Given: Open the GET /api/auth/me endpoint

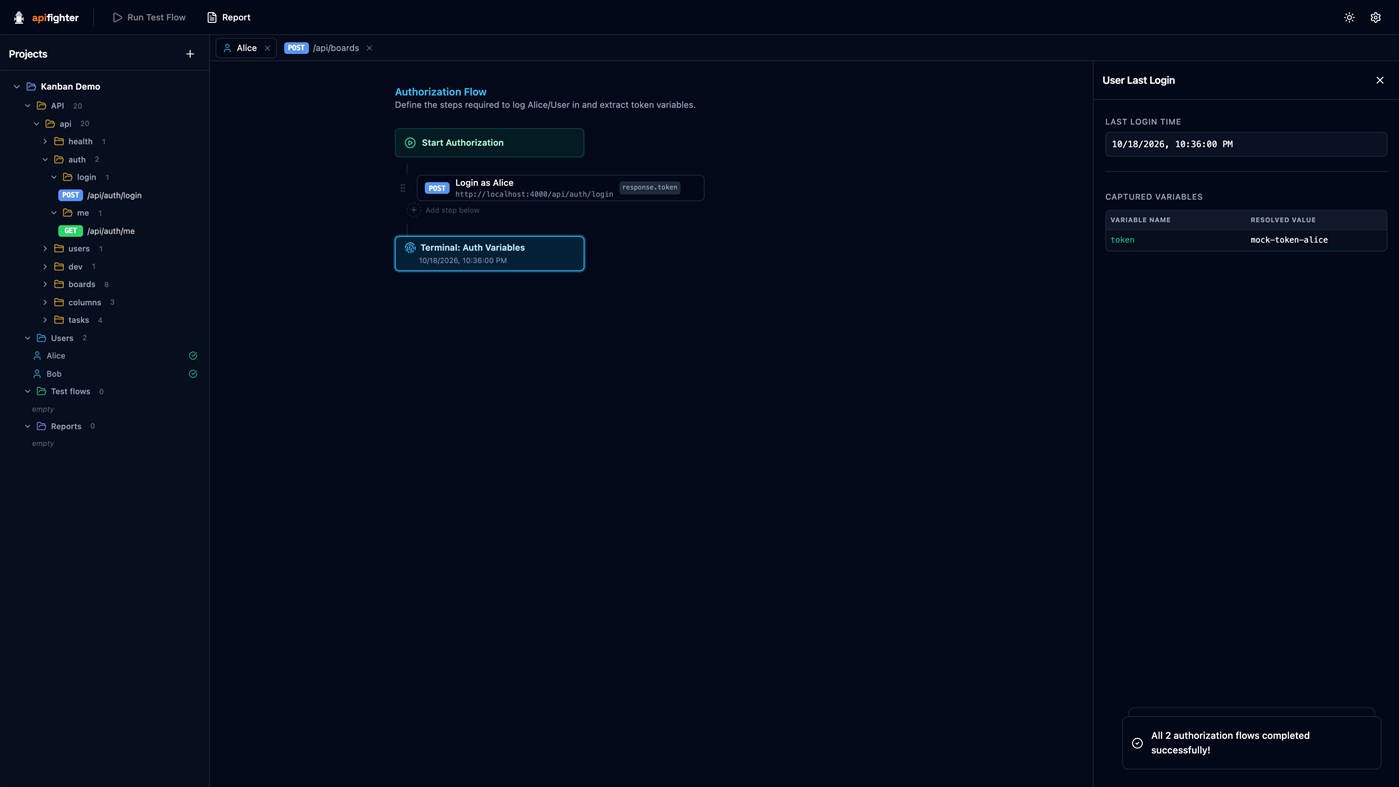Looking at the screenshot, I should [x=97, y=231].
